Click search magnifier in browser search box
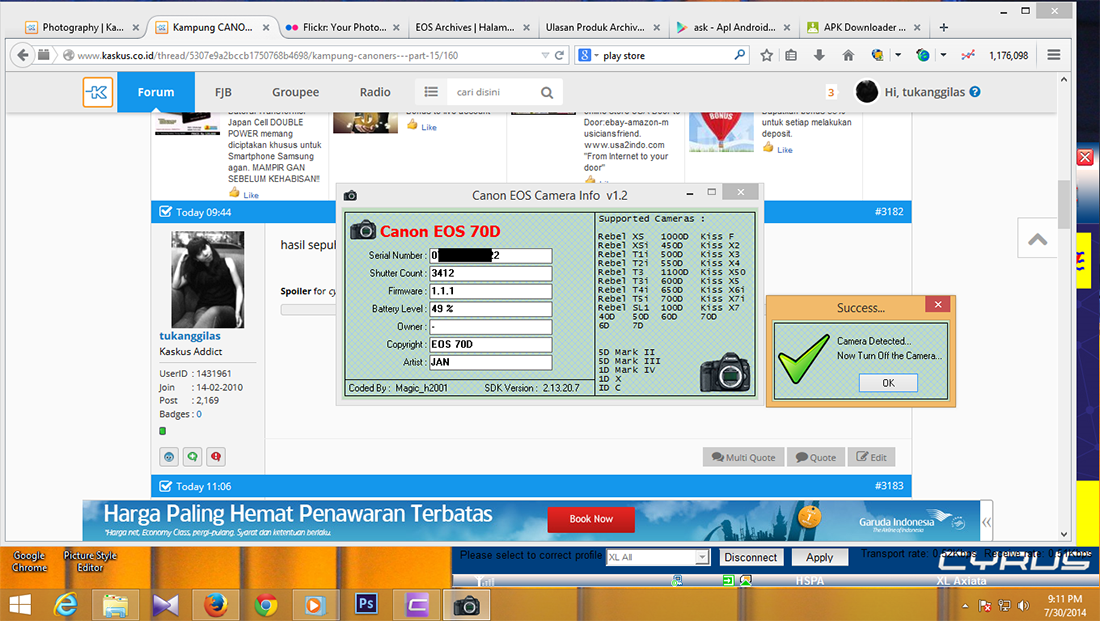The width and height of the screenshot is (1100, 621). (739, 54)
